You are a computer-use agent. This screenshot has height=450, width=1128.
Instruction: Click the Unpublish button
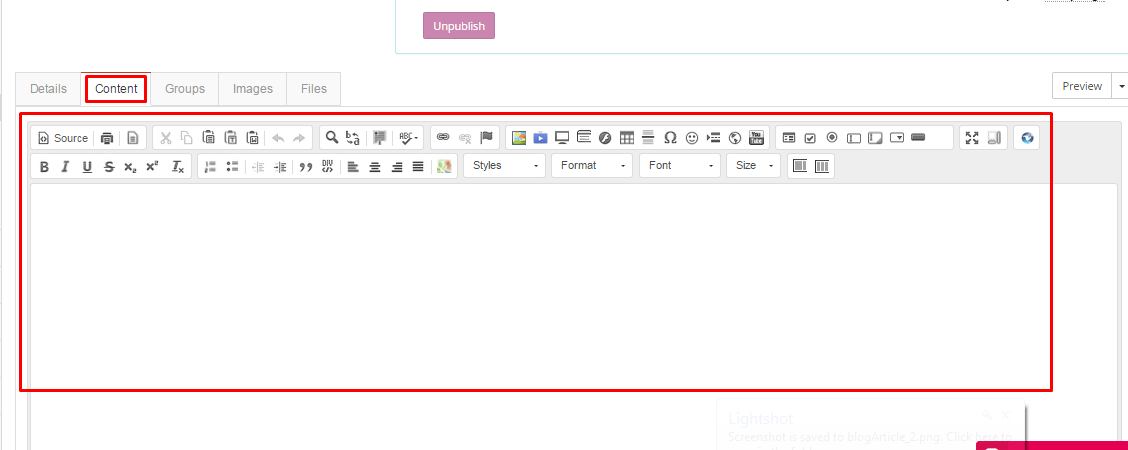coord(459,26)
